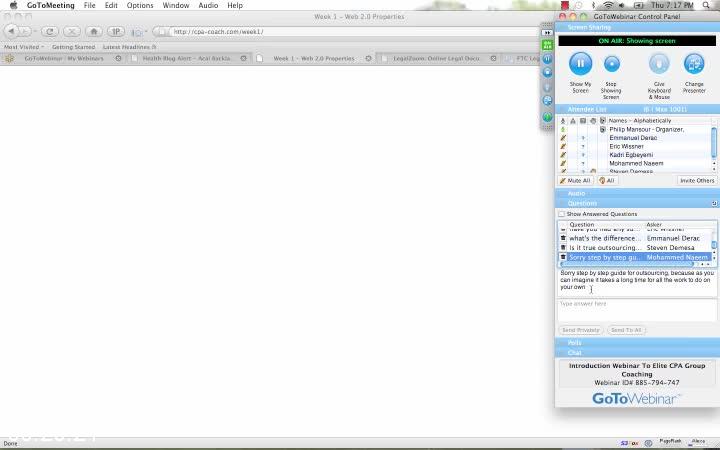Select Steven Demesa's 'Is it true outsourcing' question

coord(636,248)
